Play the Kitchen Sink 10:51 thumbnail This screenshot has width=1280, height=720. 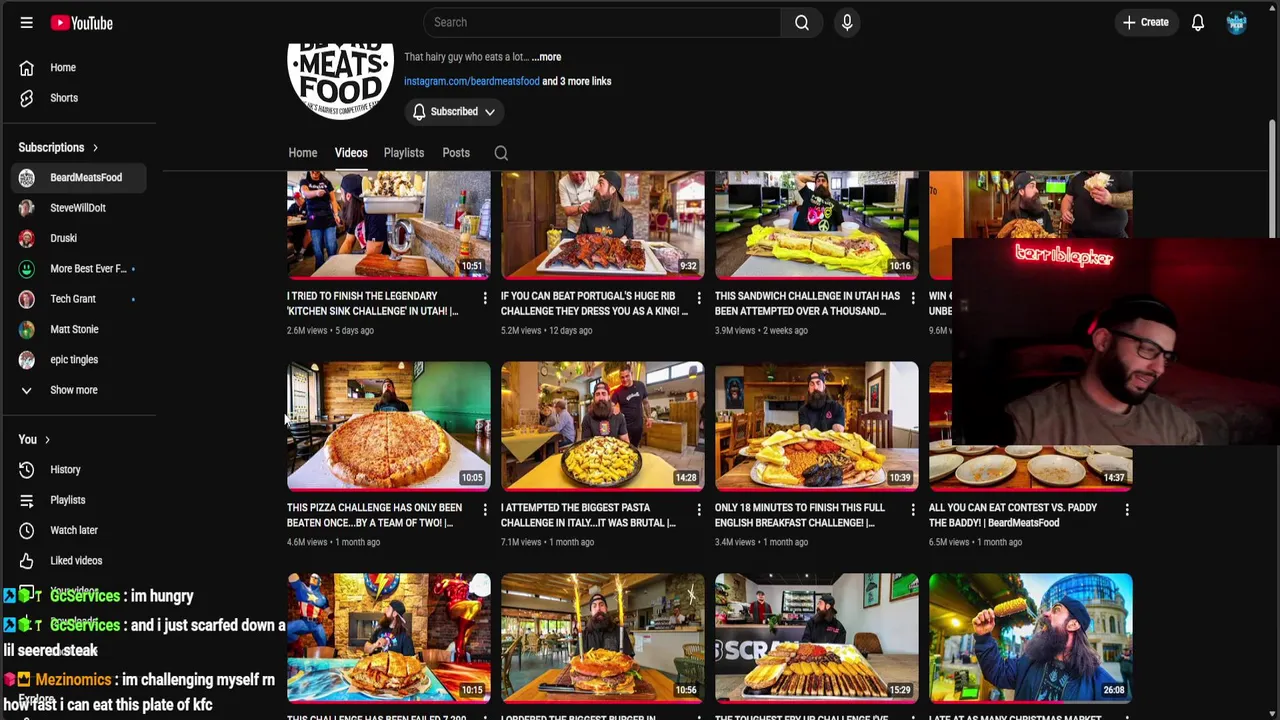[x=389, y=225]
